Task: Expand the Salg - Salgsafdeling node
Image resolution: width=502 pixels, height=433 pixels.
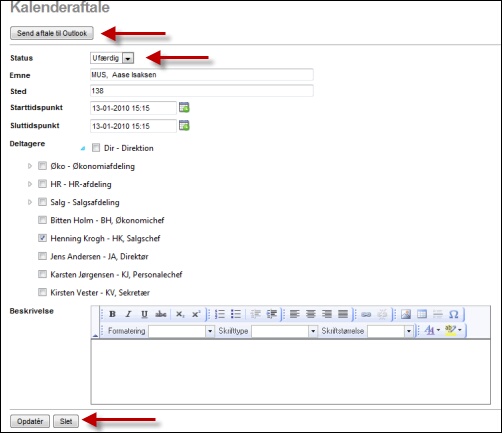Action: coord(30,202)
